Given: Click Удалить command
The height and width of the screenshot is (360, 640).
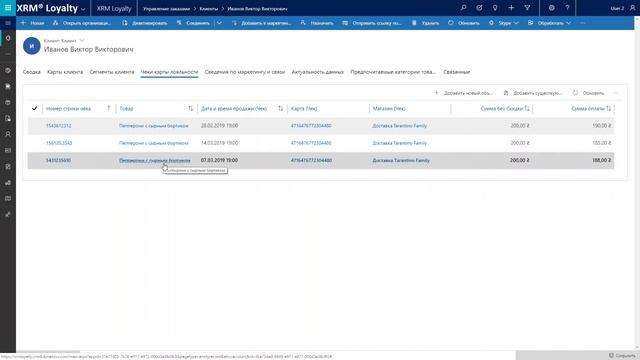Looking at the screenshot, I should [425, 23].
